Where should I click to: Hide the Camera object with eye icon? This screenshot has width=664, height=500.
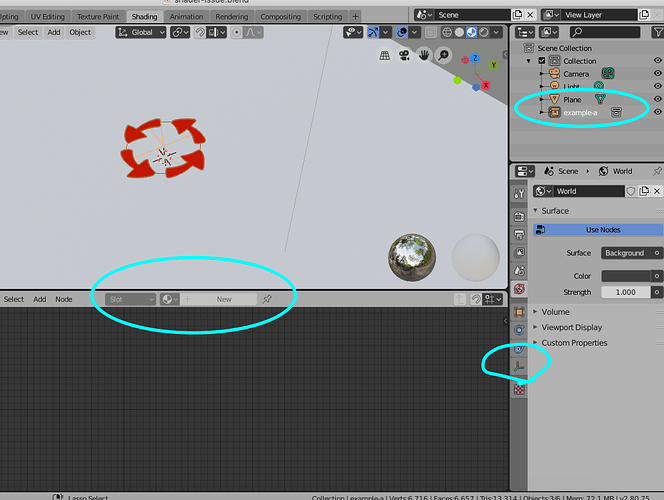657,73
